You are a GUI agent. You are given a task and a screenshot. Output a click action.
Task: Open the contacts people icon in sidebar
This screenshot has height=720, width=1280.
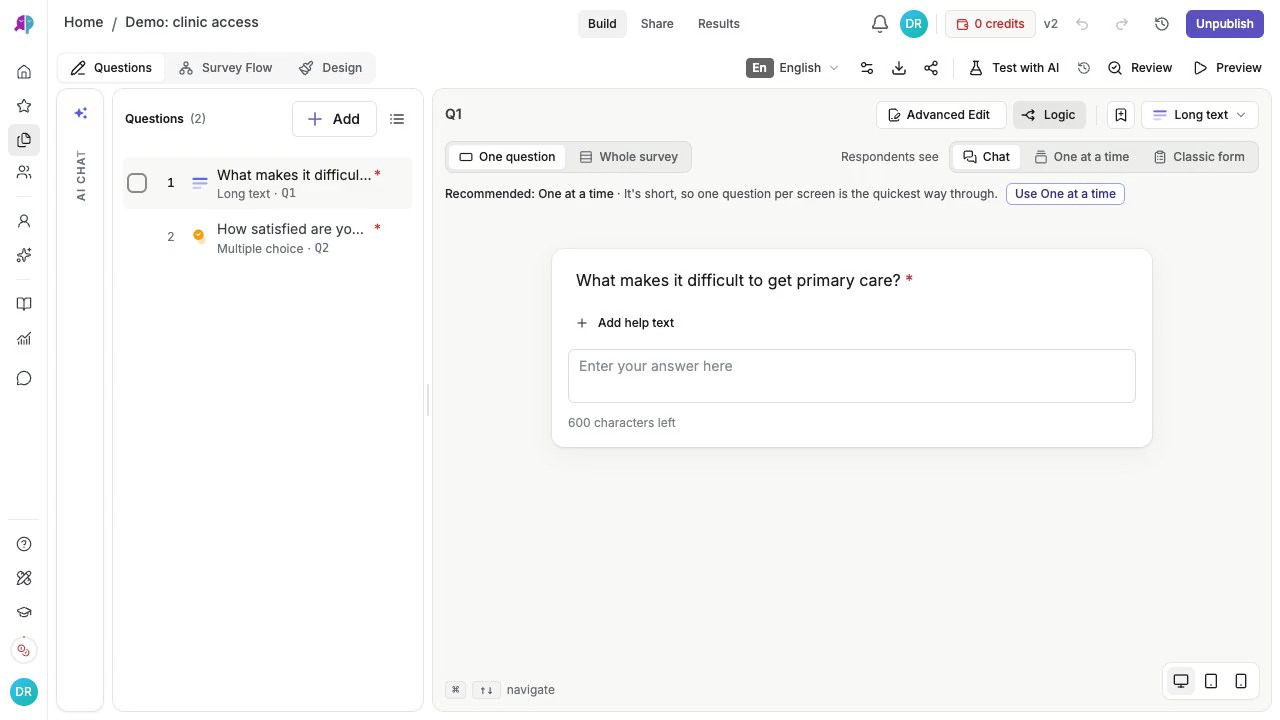coord(24,172)
